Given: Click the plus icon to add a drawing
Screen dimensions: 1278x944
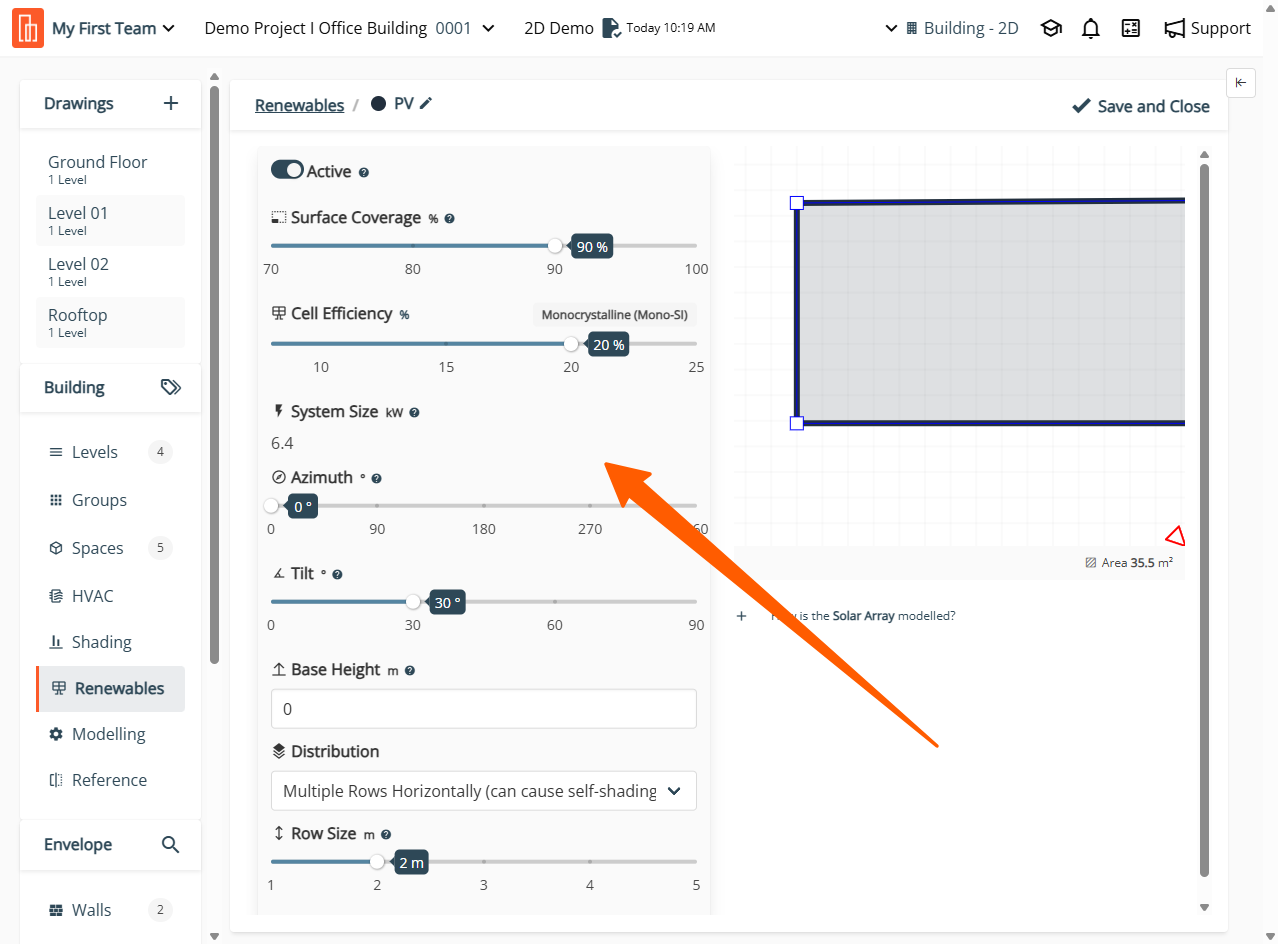Looking at the screenshot, I should click(171, 103).
